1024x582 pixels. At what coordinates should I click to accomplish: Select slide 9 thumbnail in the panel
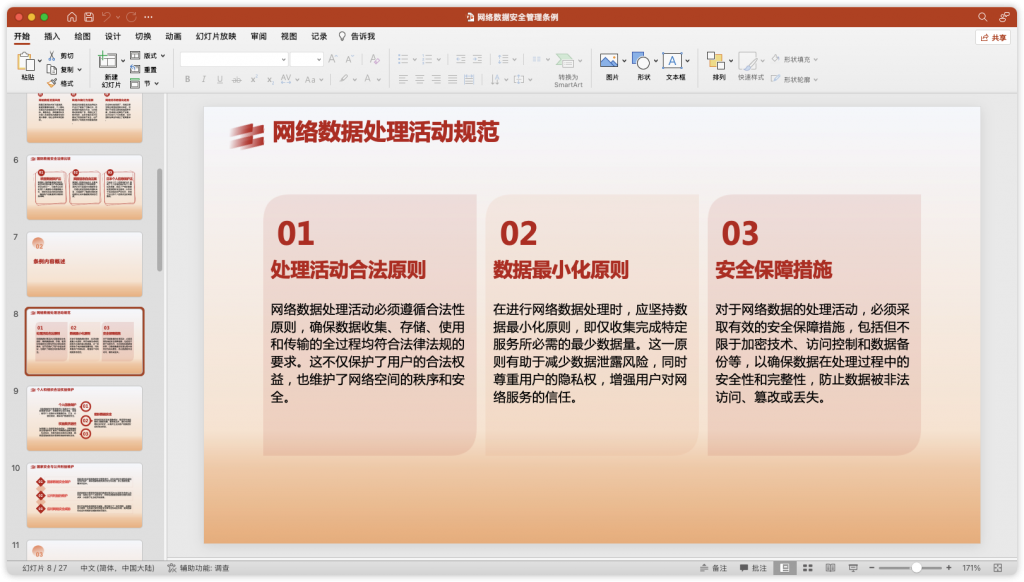[x=85, y=418]
